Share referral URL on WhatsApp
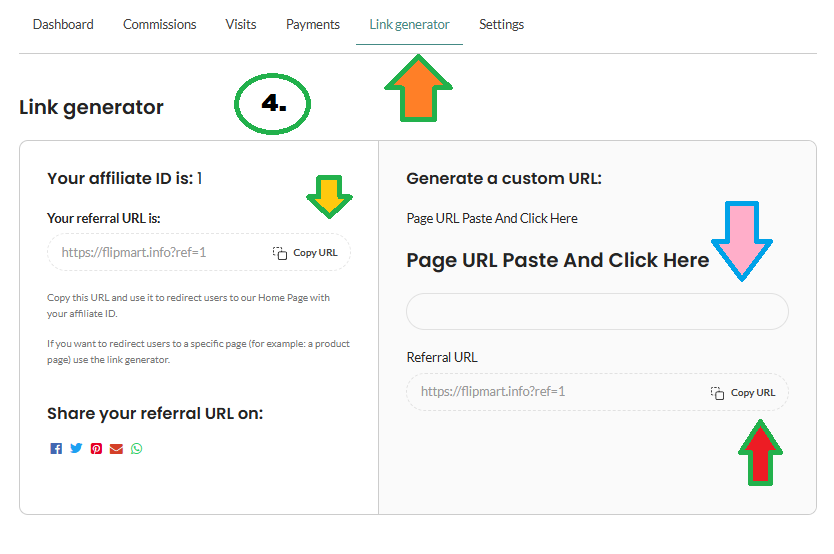 point(137,449)
